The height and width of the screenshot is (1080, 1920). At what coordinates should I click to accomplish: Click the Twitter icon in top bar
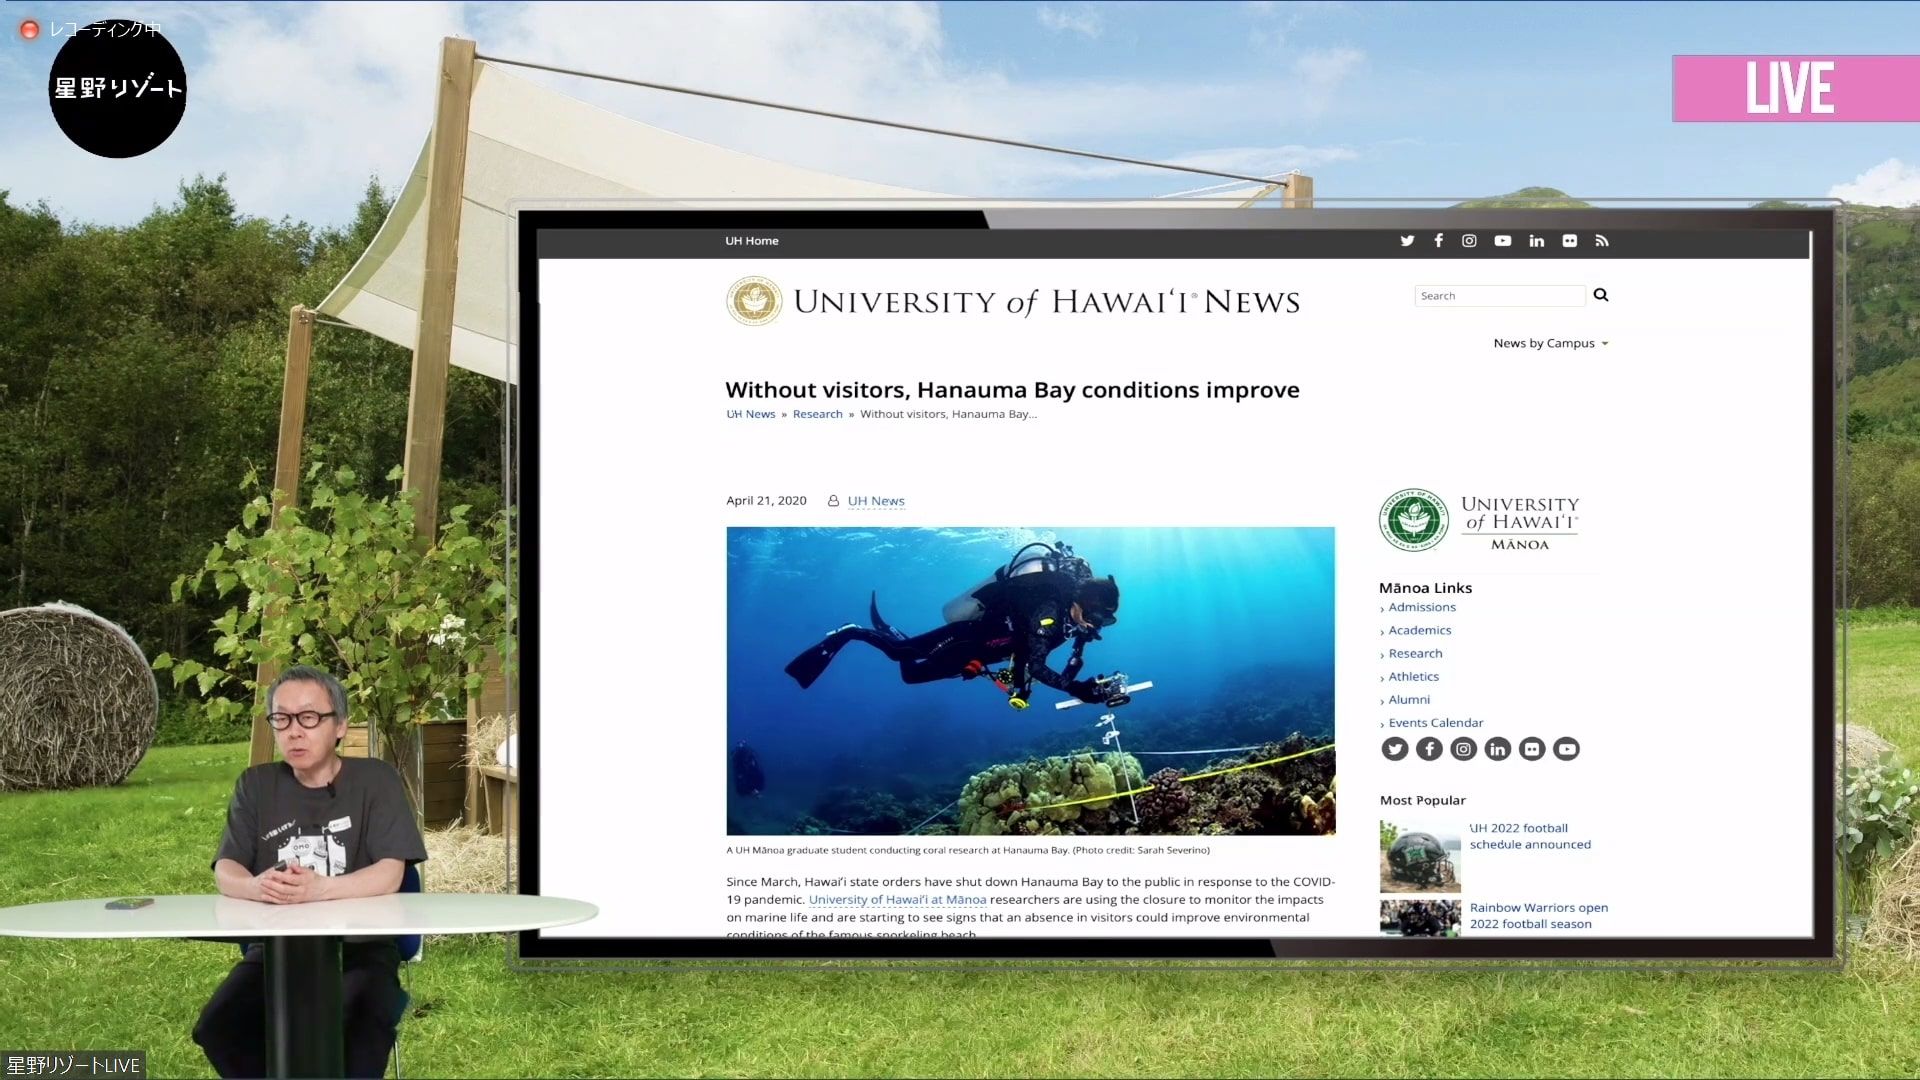tap(1407, 241)
